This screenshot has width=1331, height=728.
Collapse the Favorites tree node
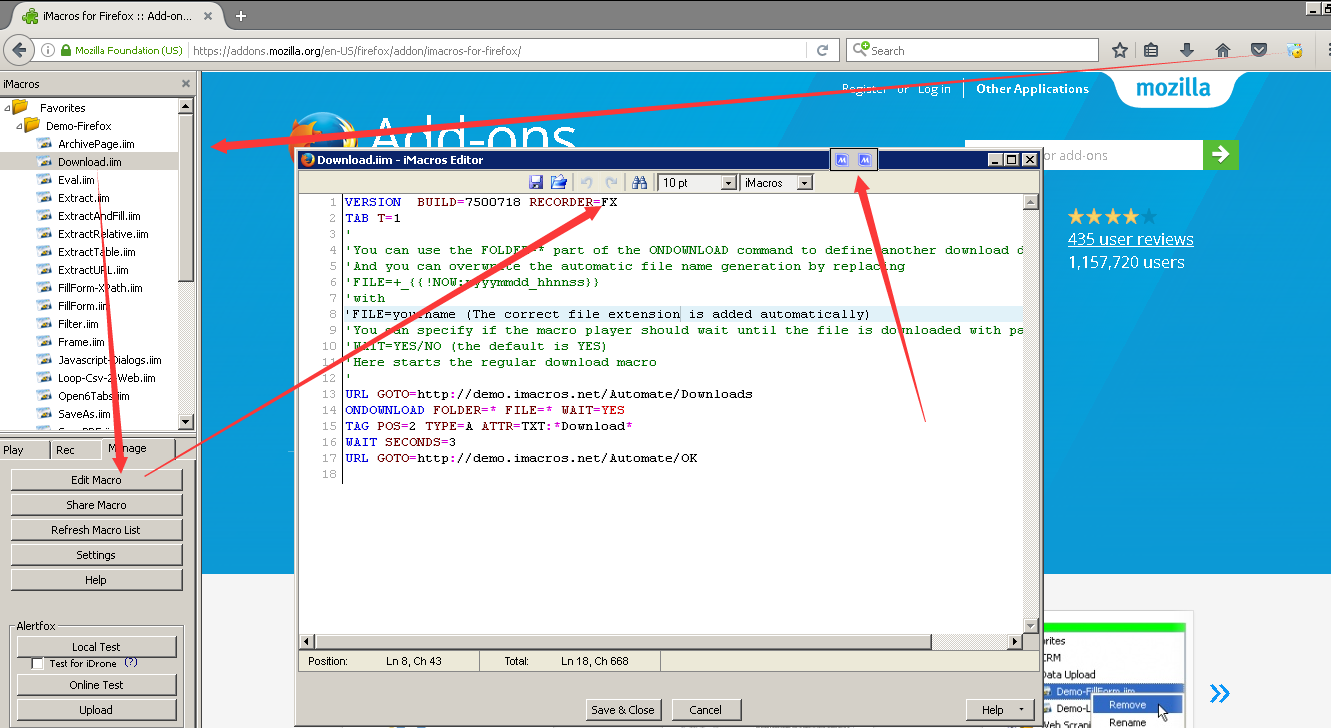point(7,108)
